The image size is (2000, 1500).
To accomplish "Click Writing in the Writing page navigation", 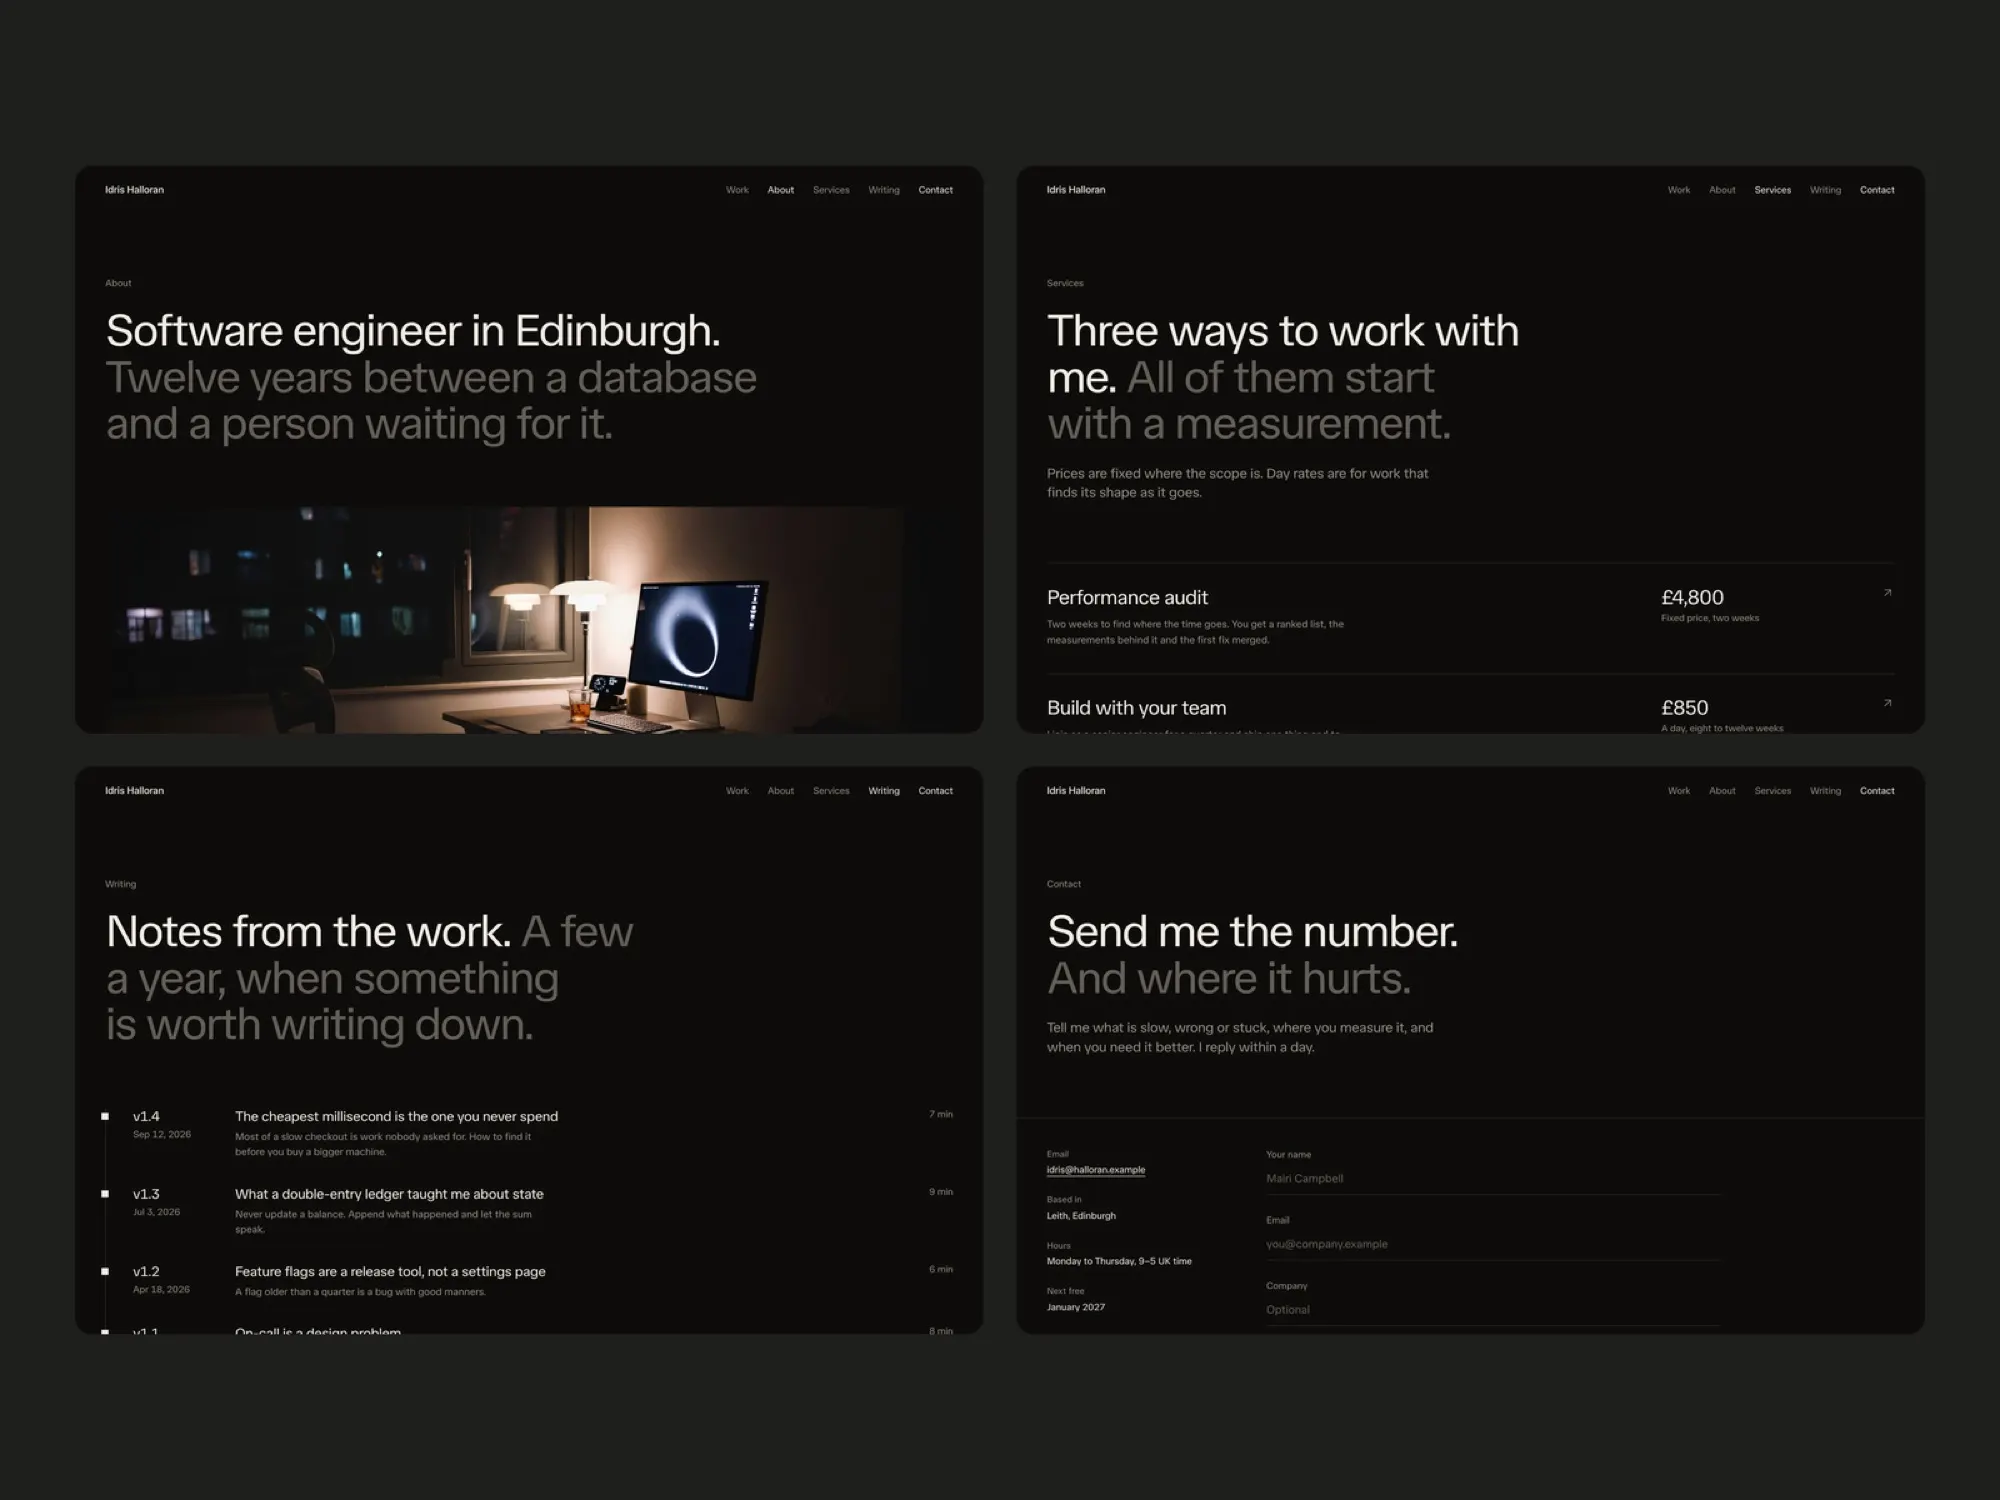I will pyautogui.click(x=884, y=791).
